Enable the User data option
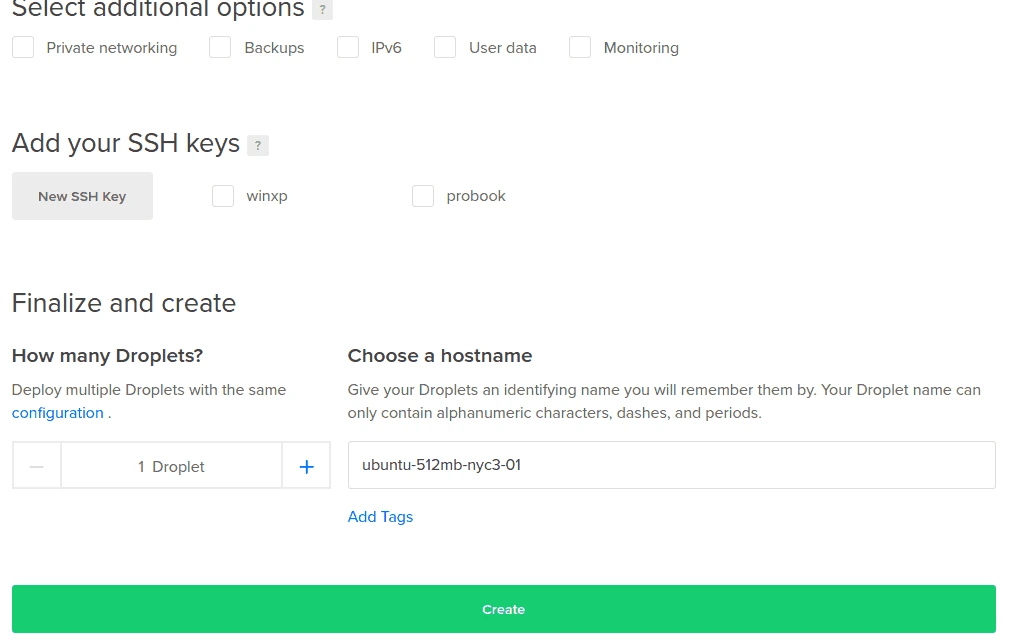The width and height of the screenshot is (1010, 643). click(x=445, y=47)
